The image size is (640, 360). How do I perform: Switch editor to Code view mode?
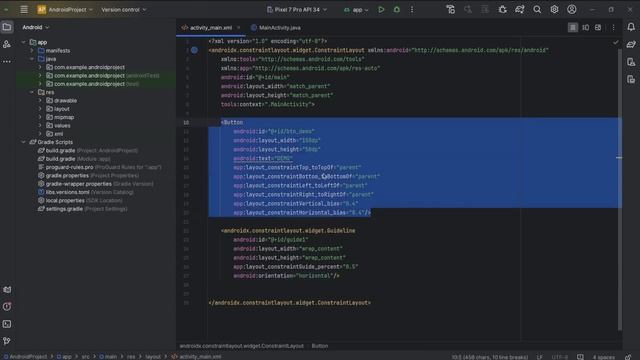pos(573,27)
